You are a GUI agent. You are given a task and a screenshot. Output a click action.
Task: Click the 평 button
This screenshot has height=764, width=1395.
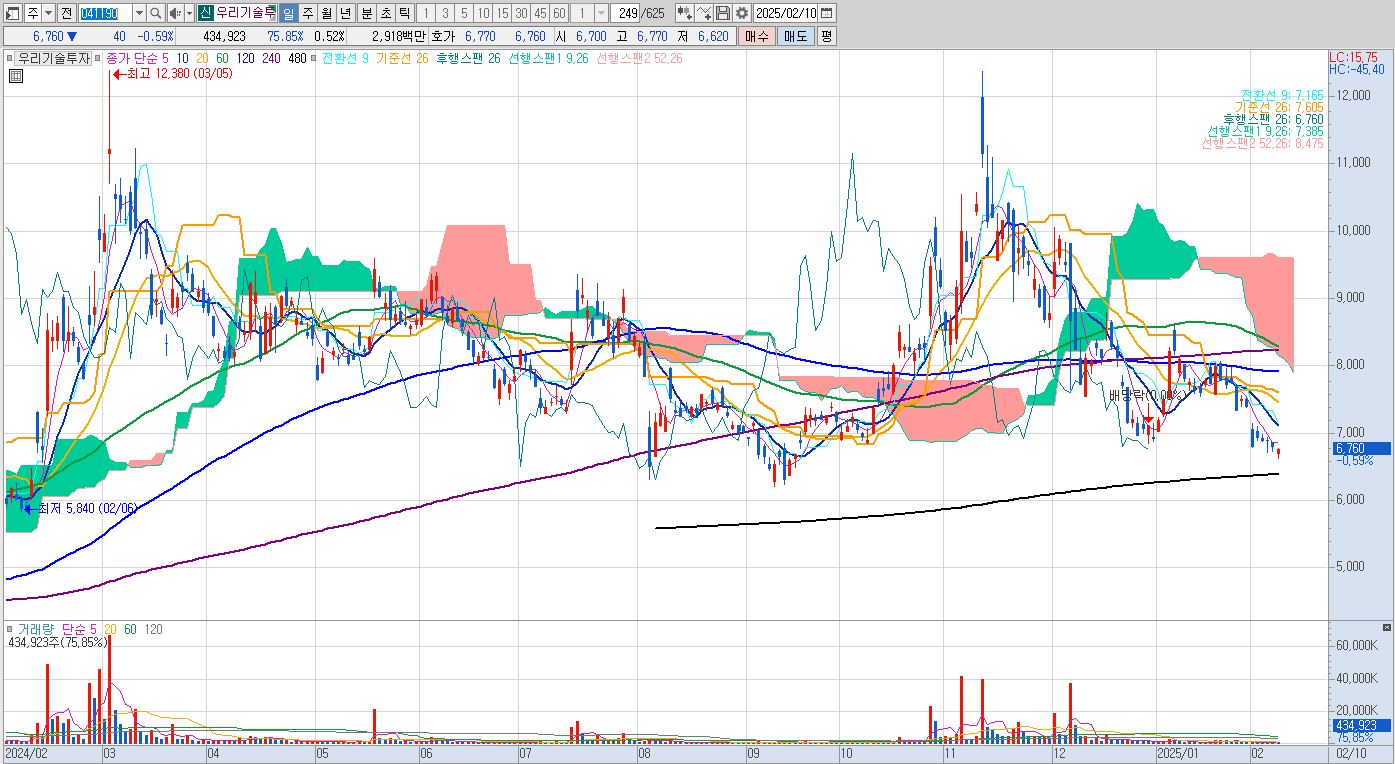tap(826, 36)
